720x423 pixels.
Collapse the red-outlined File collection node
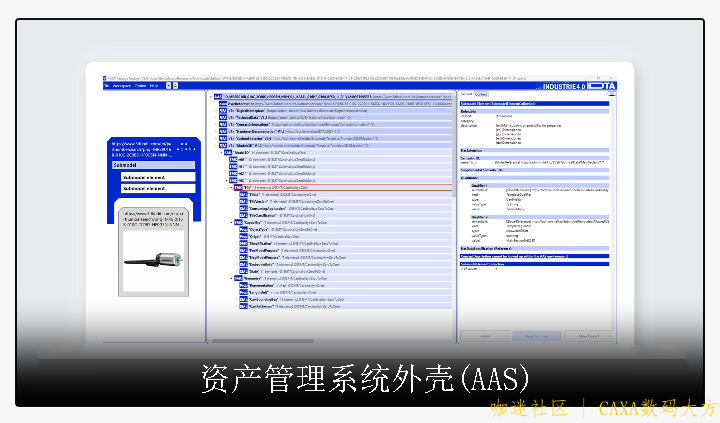(231, 187)
